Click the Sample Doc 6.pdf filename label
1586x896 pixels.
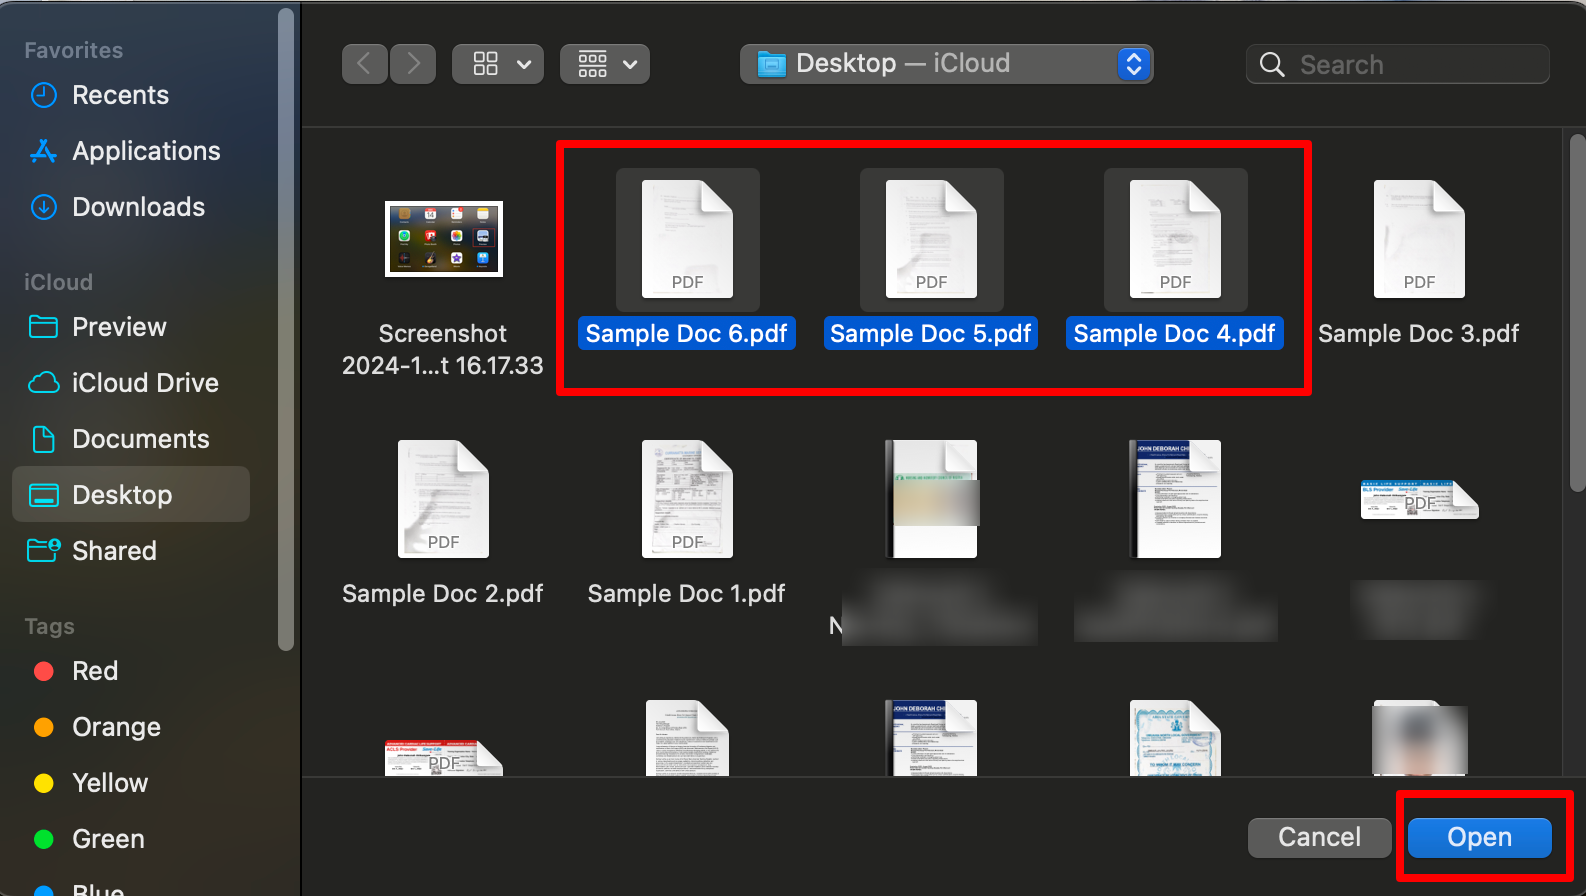tap(687, 333)
